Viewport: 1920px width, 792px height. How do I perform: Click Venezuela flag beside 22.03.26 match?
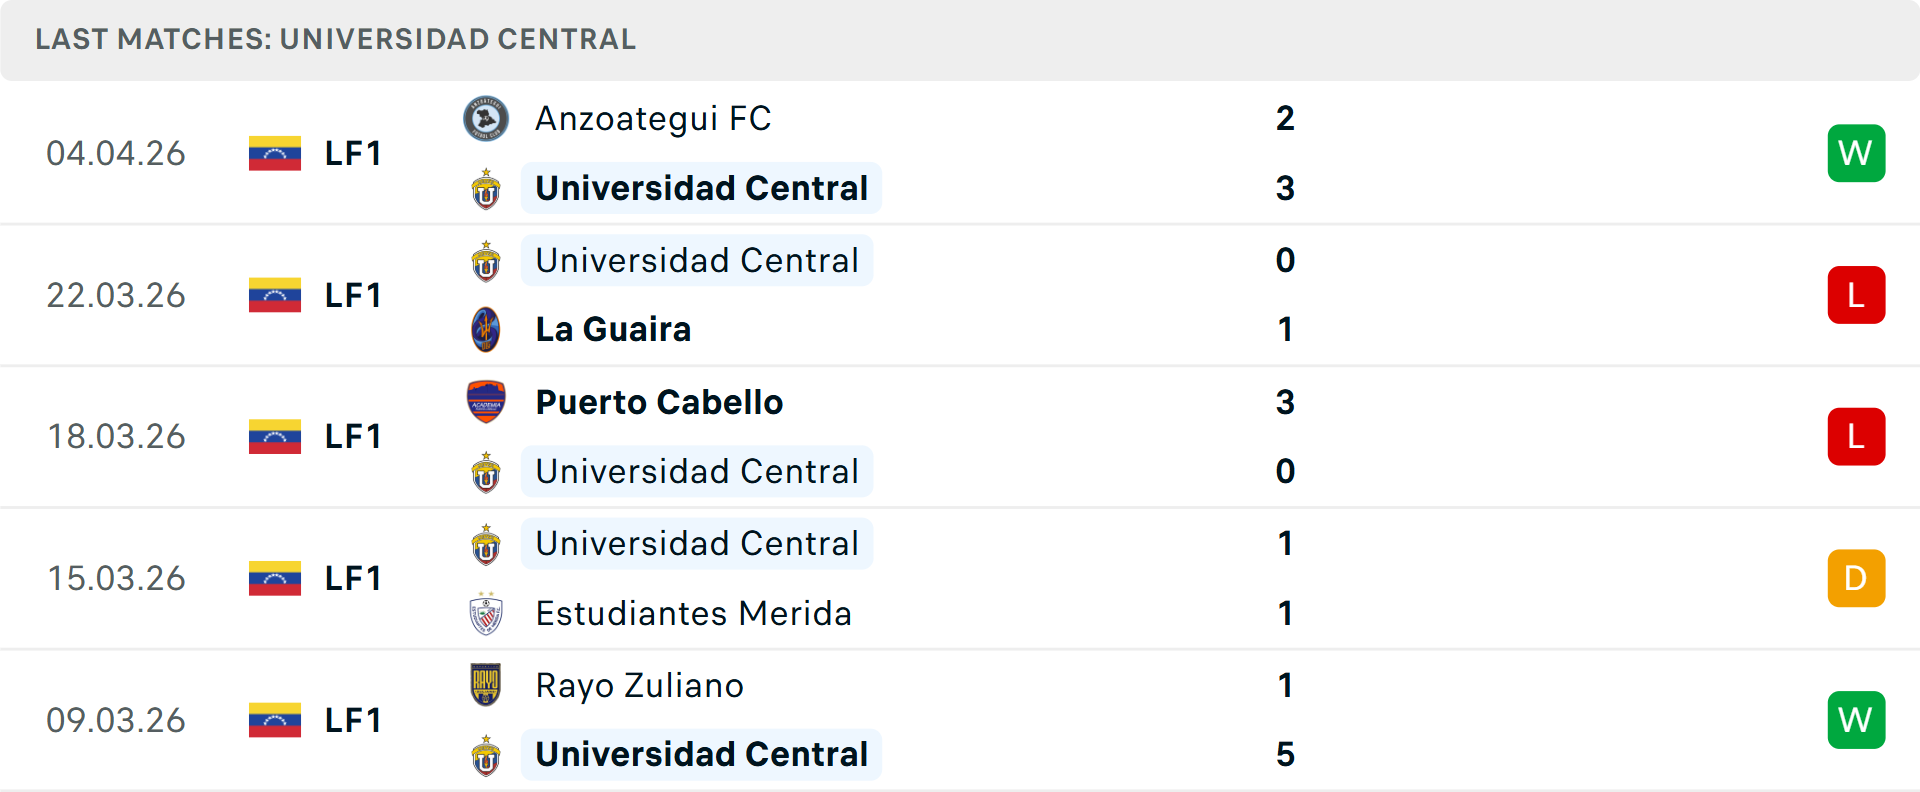275,295
